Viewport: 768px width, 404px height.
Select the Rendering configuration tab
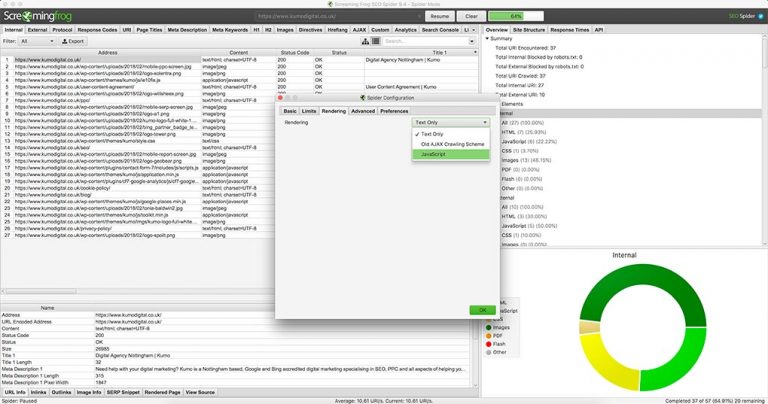(334, 111)
